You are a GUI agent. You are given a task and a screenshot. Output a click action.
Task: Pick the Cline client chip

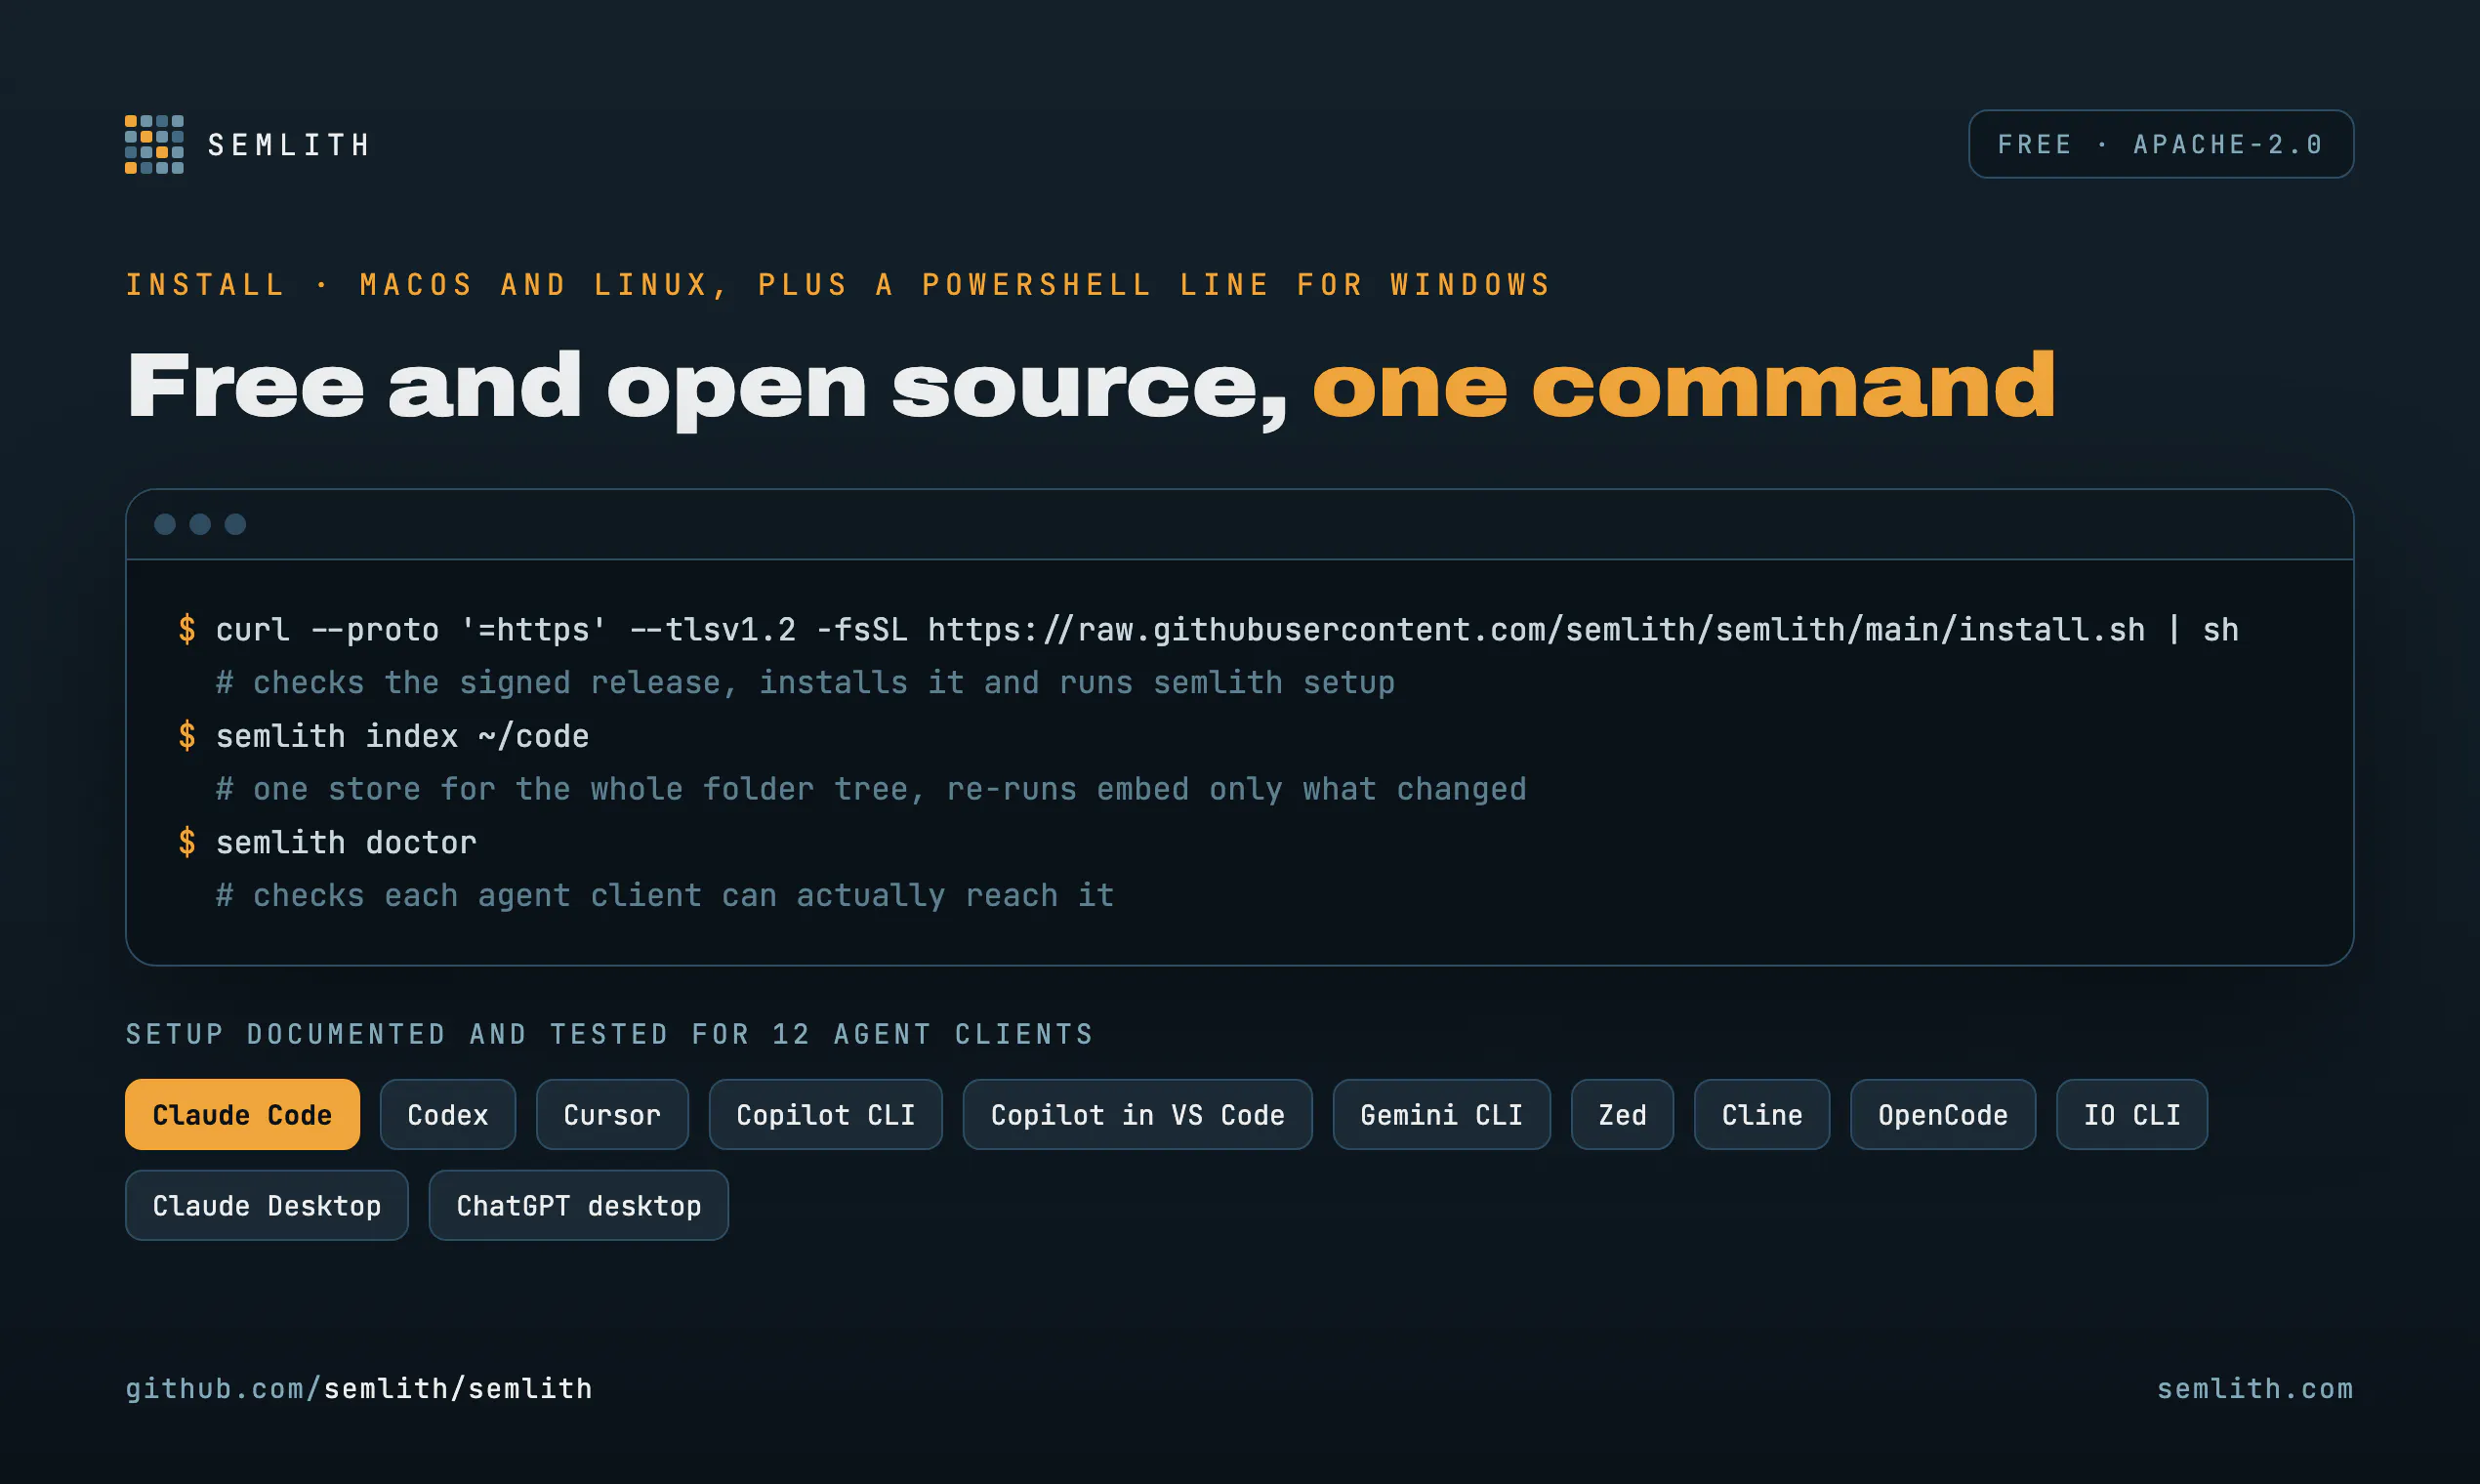point(1762,1114)
